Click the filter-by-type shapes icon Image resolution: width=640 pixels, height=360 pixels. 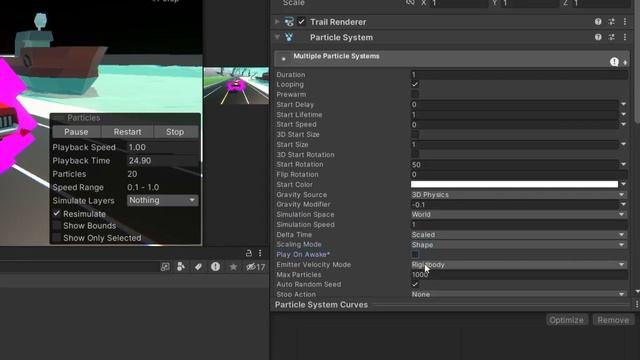(181, 267)
